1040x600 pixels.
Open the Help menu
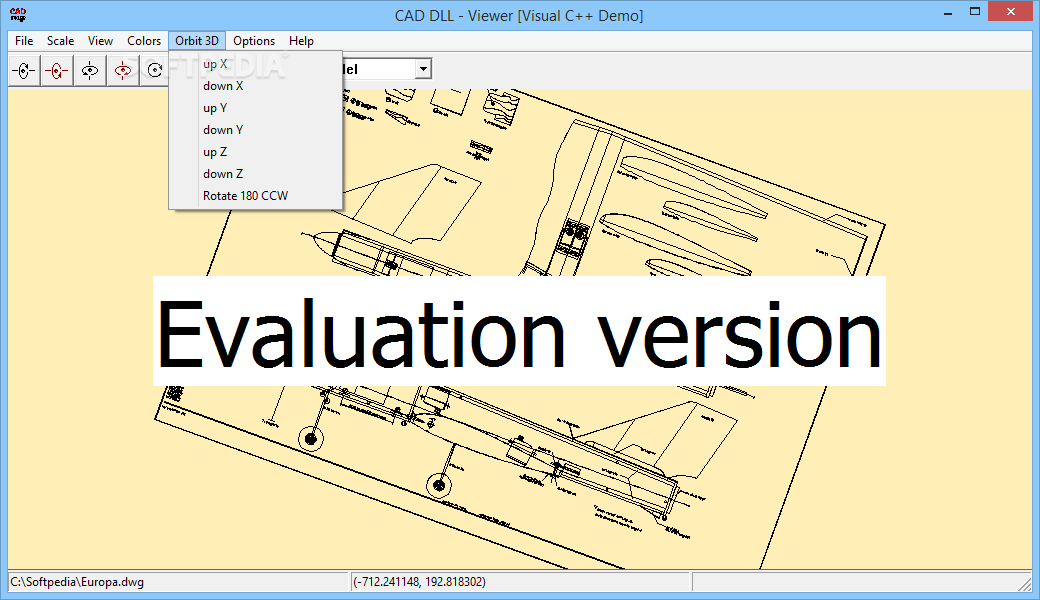click(301, 40)
